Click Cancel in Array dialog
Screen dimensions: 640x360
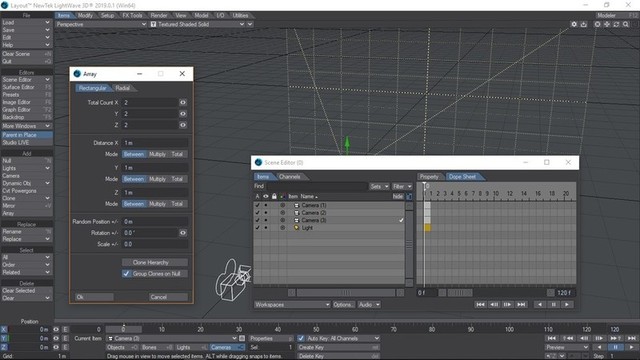pyautogui.click(x=168, y=297)
